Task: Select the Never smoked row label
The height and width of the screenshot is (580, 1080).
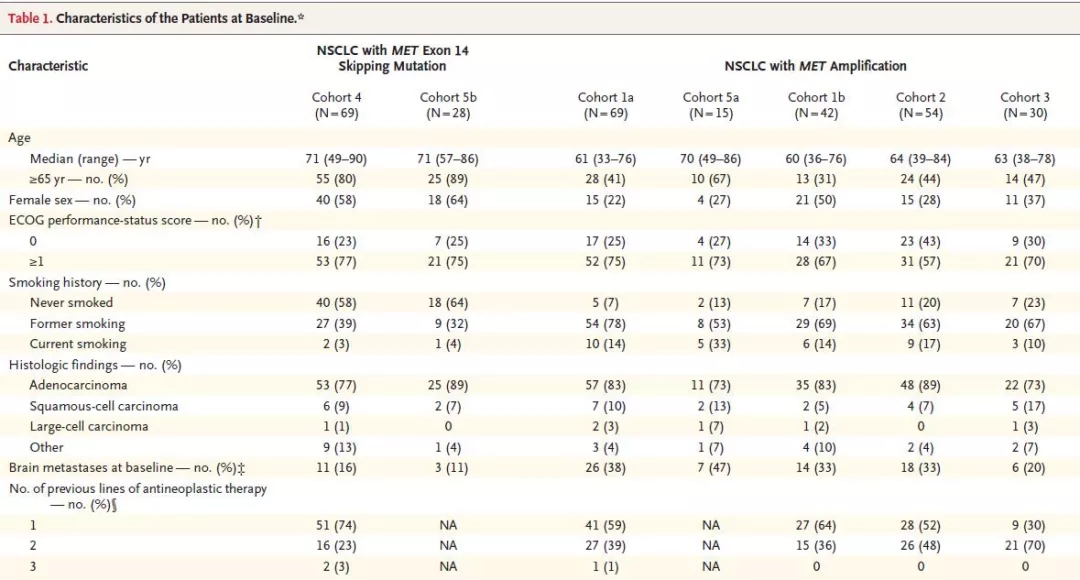Action: (71, 302)
